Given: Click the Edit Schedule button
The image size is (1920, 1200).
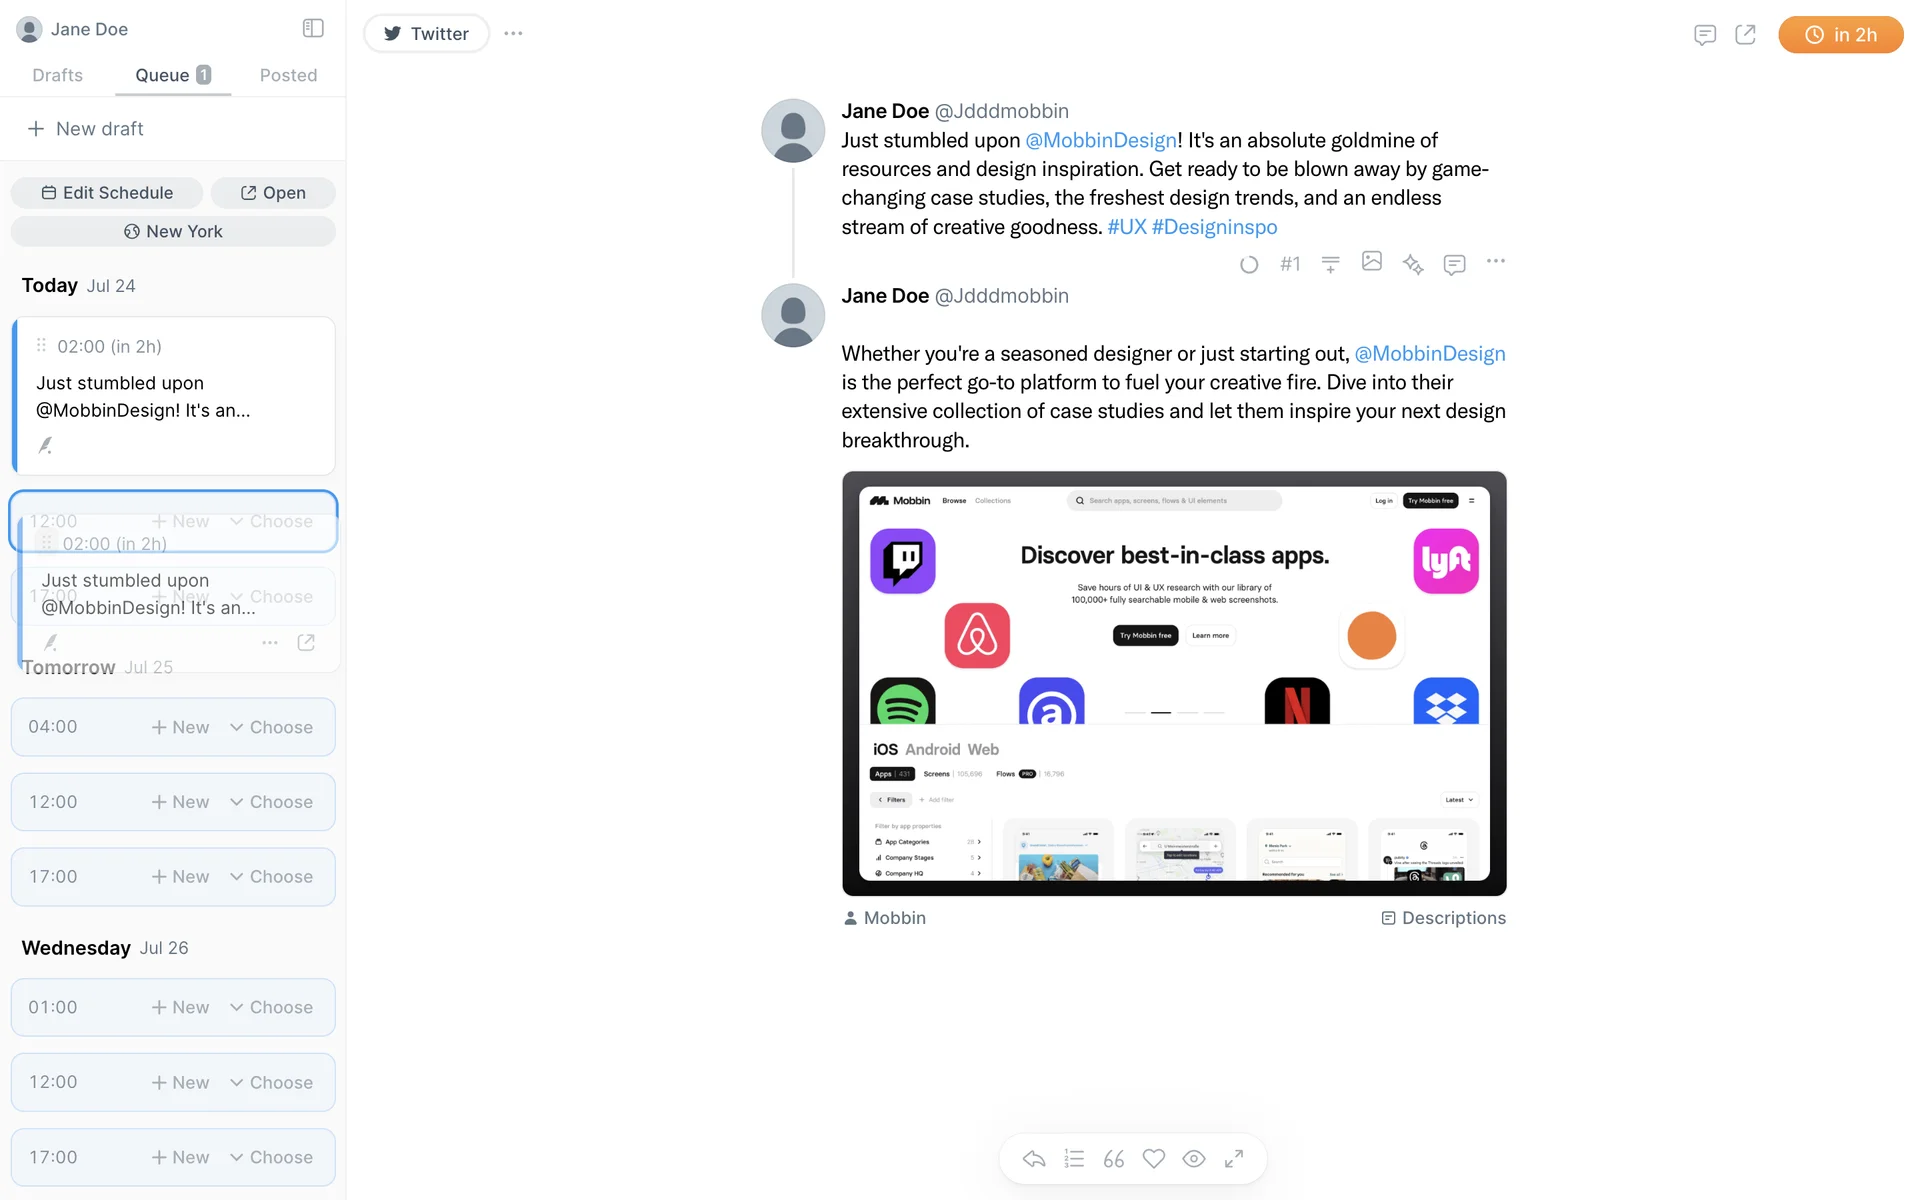Looking at the screenshot, I should coord(107,193).
